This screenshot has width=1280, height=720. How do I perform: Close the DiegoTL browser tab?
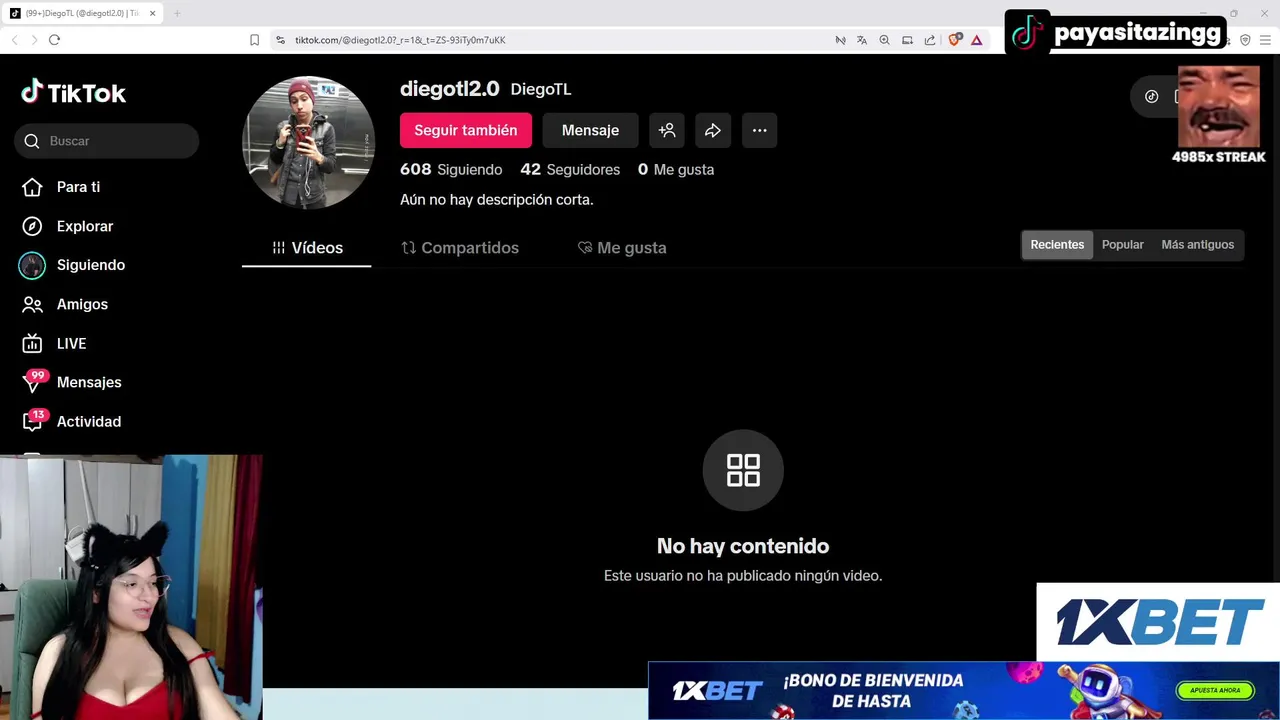[153, 13]
